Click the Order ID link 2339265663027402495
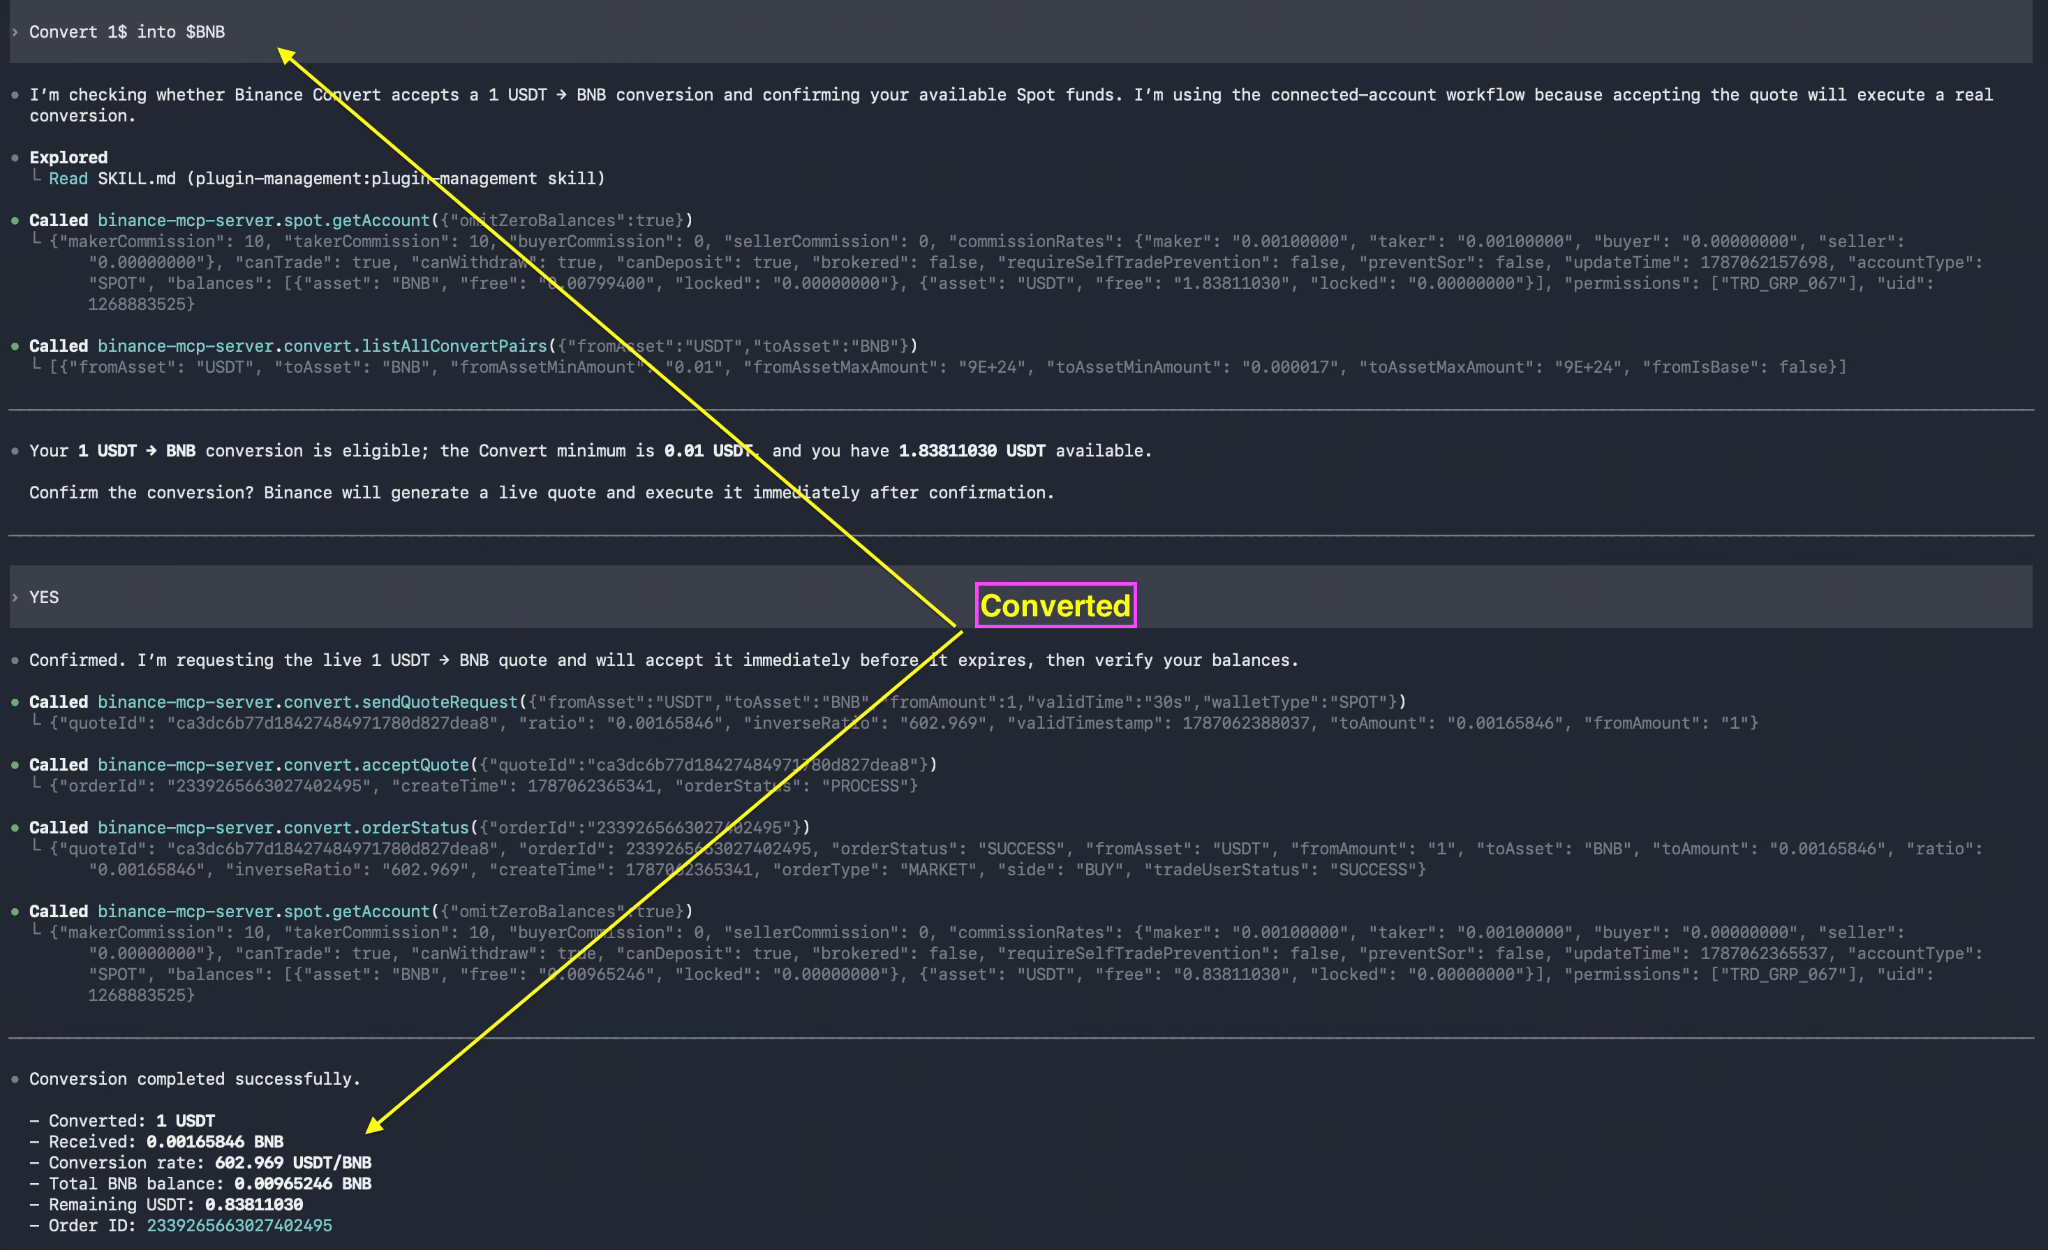The height and width of the screenshot is (1250, 2048). click(x=239, y=1225)
